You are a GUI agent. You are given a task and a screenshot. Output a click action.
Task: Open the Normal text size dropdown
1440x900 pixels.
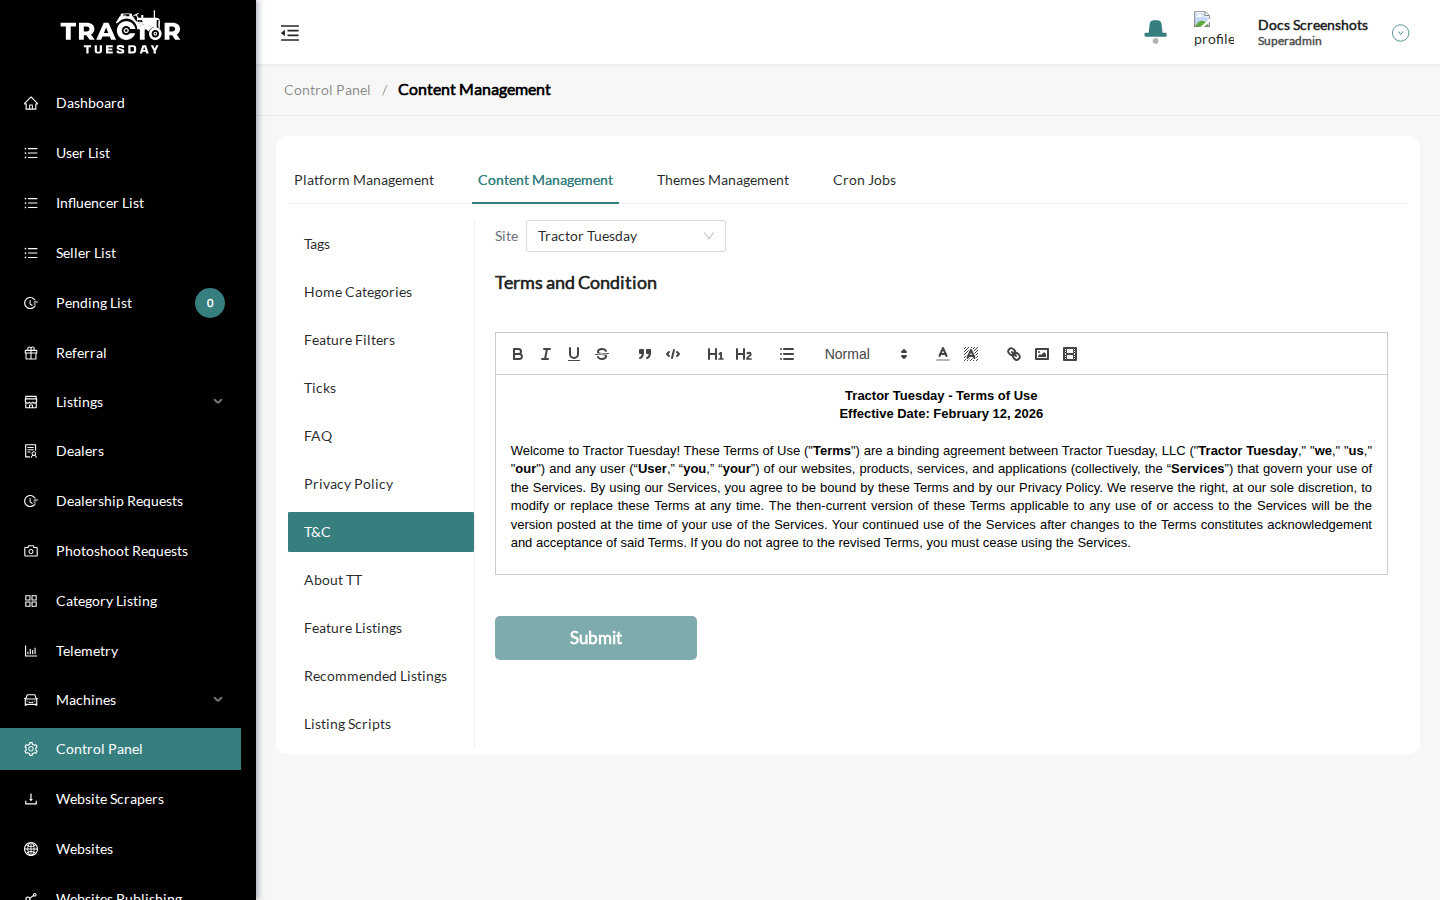(866, 354)
